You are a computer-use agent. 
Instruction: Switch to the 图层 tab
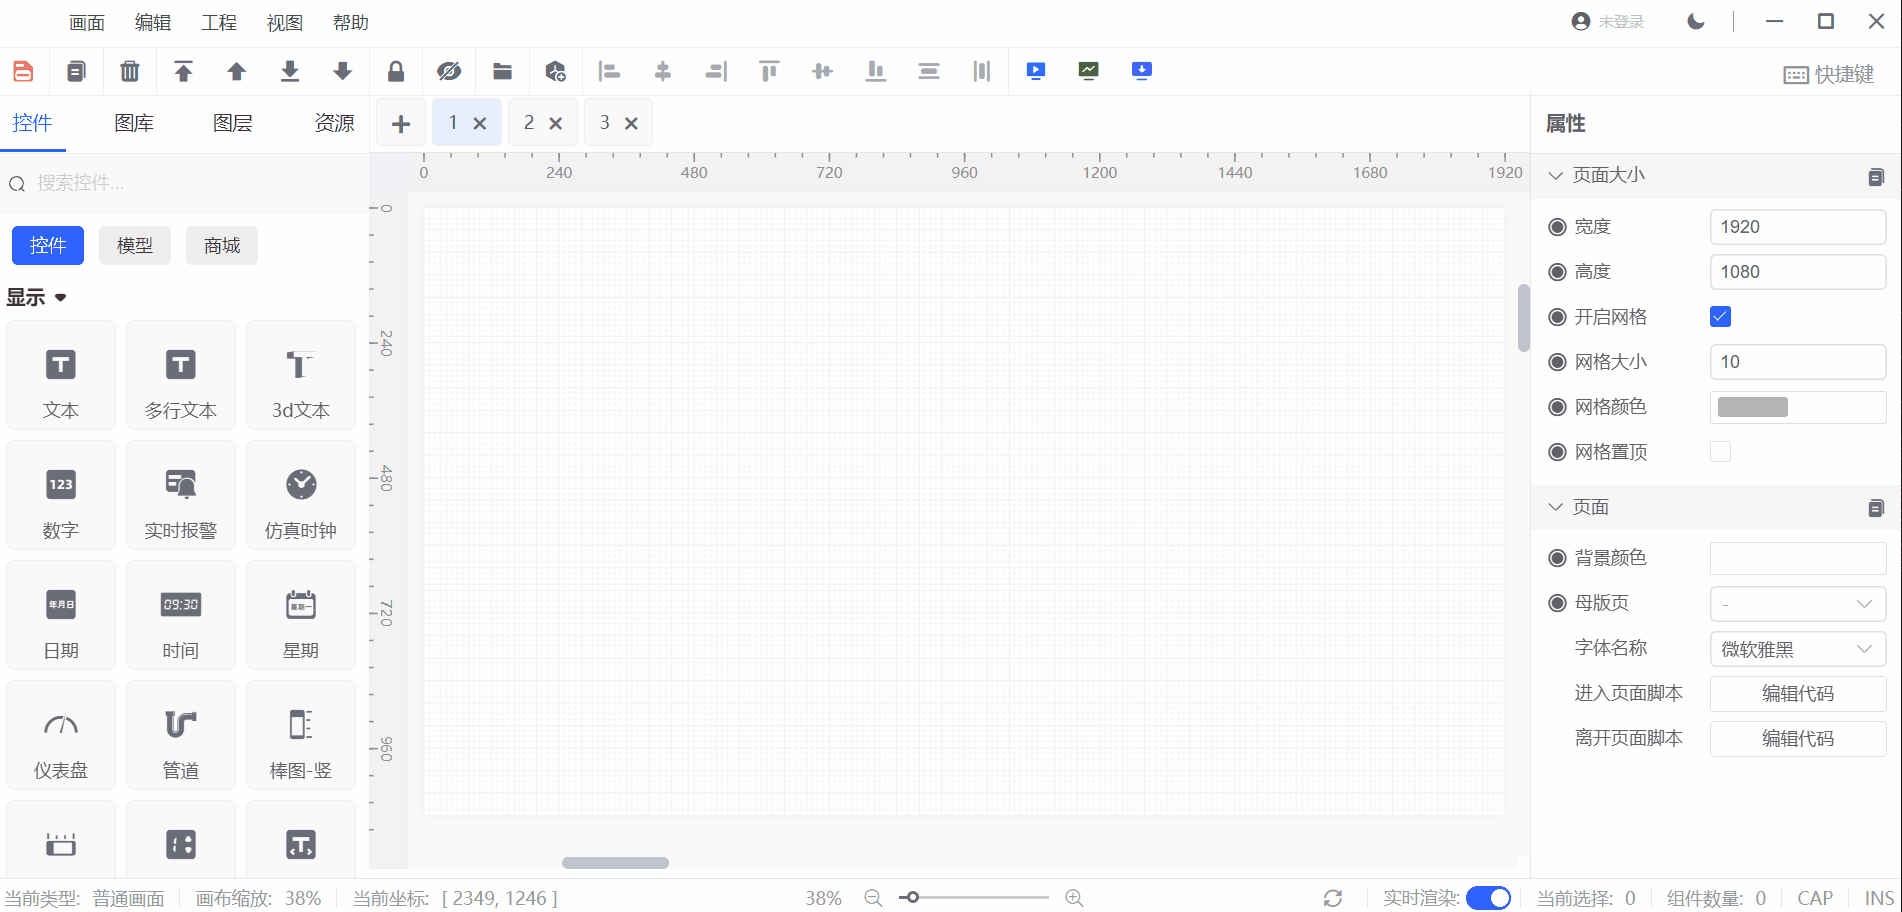click(233, 123)
